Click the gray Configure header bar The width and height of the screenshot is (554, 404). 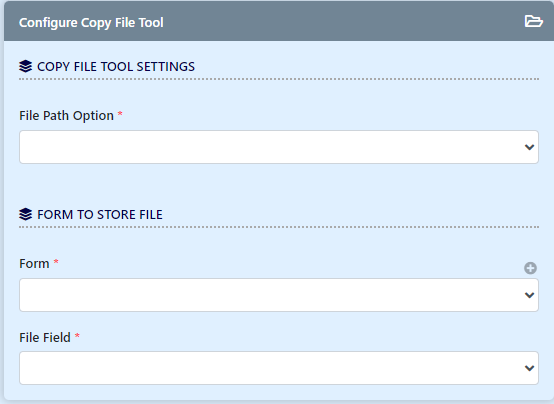[x=279, y=21]
